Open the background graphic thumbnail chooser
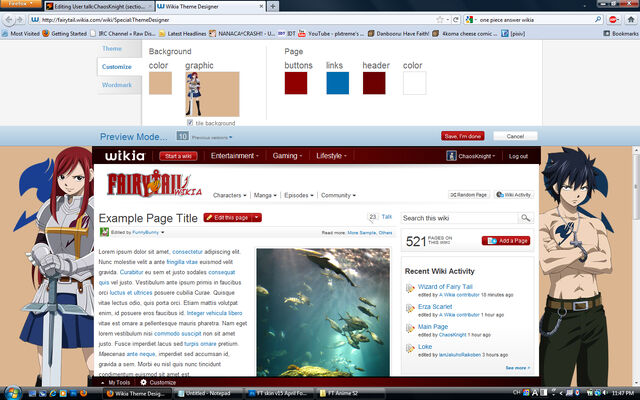 point(212,94)
